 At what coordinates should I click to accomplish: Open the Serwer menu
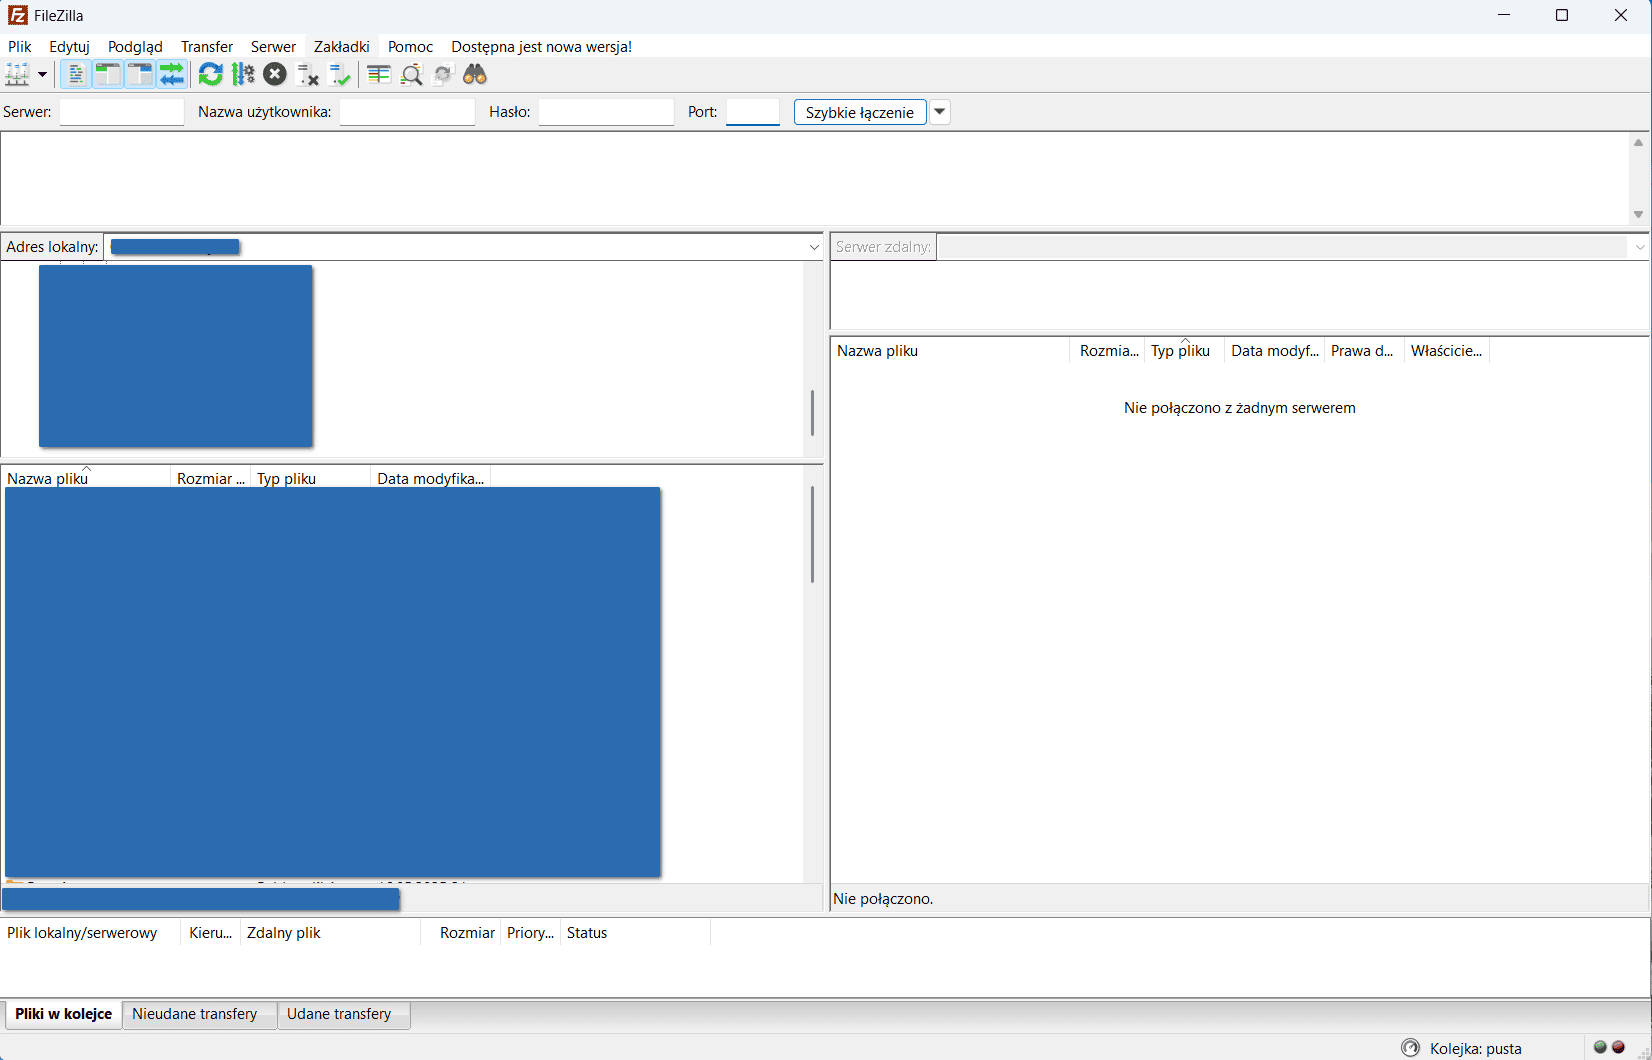(273, 47)
